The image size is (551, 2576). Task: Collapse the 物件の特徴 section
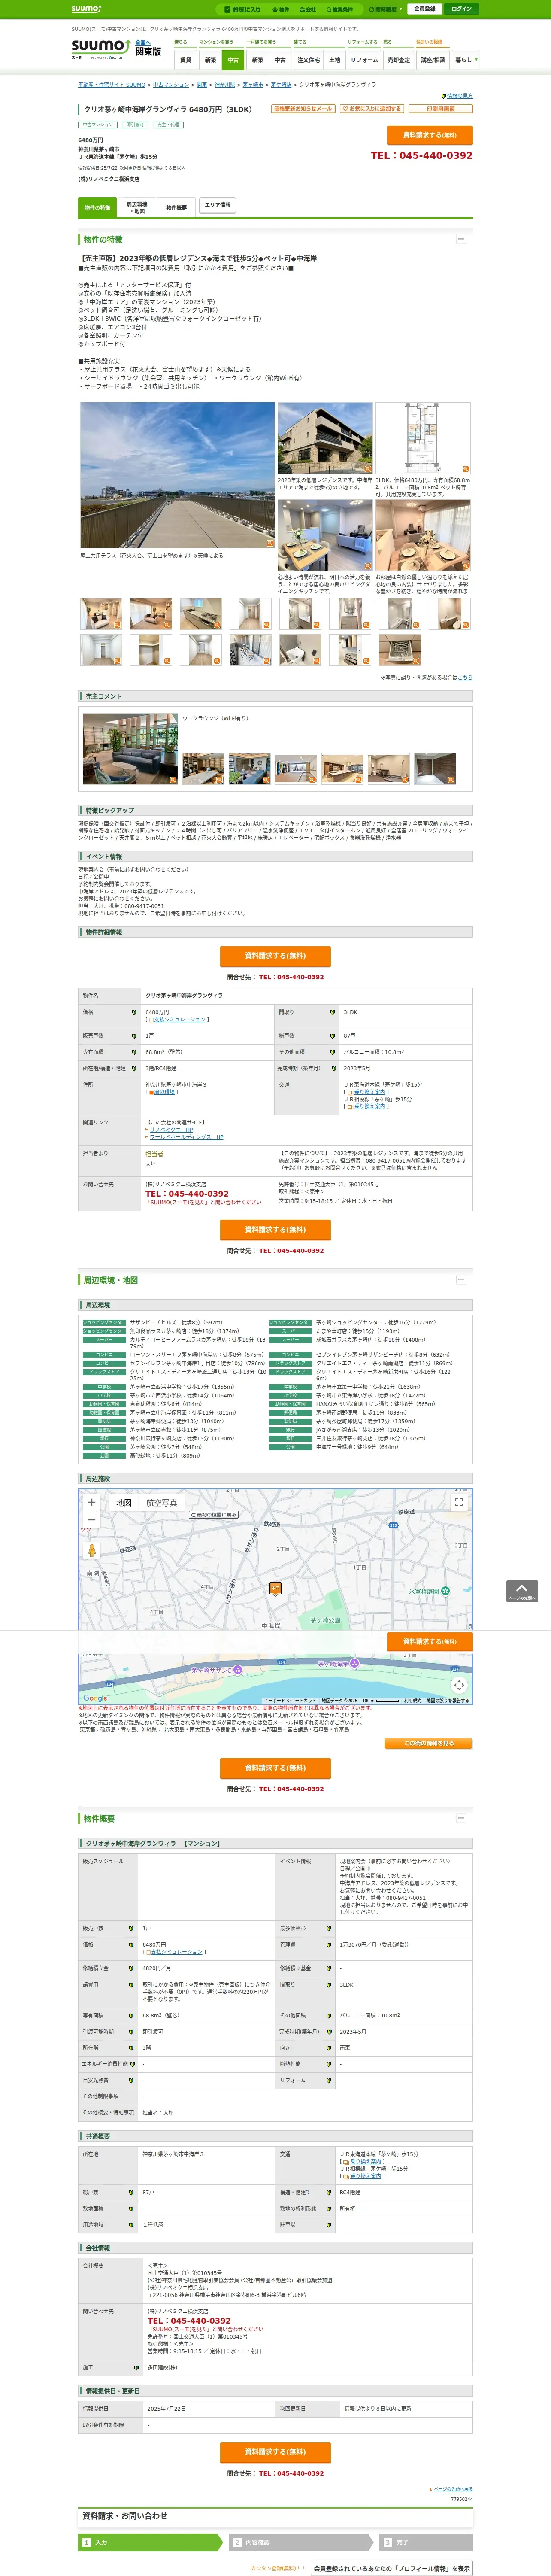click(461, 239)
